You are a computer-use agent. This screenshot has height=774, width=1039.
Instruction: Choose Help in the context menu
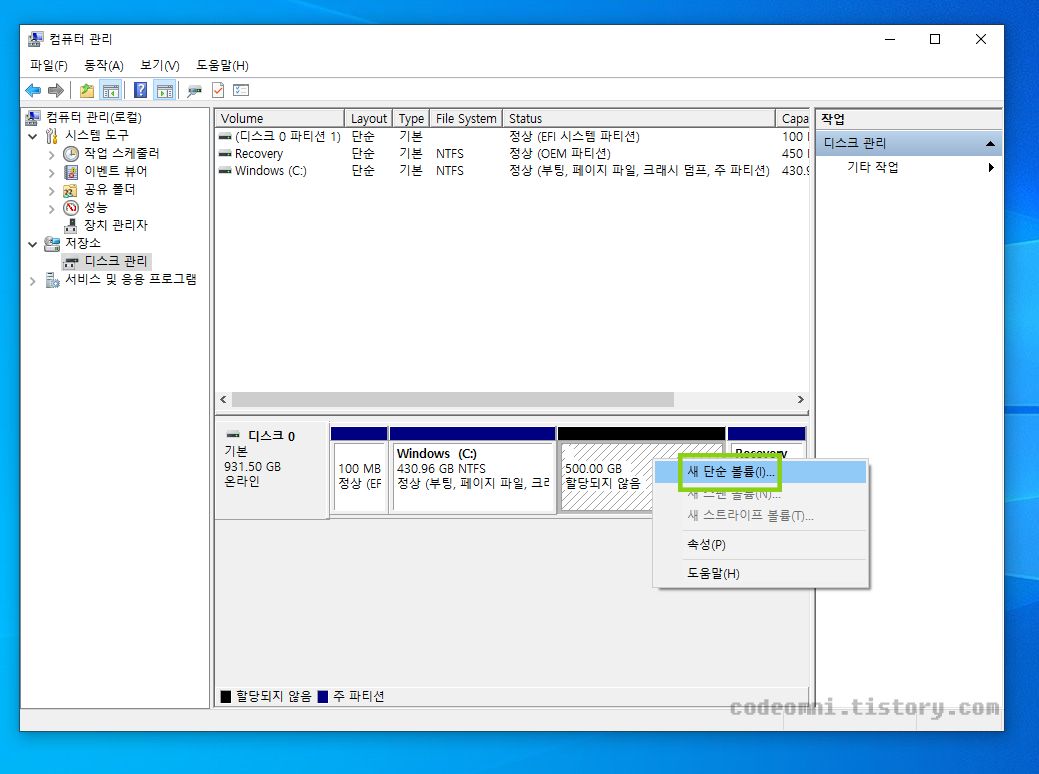[761, 573]
